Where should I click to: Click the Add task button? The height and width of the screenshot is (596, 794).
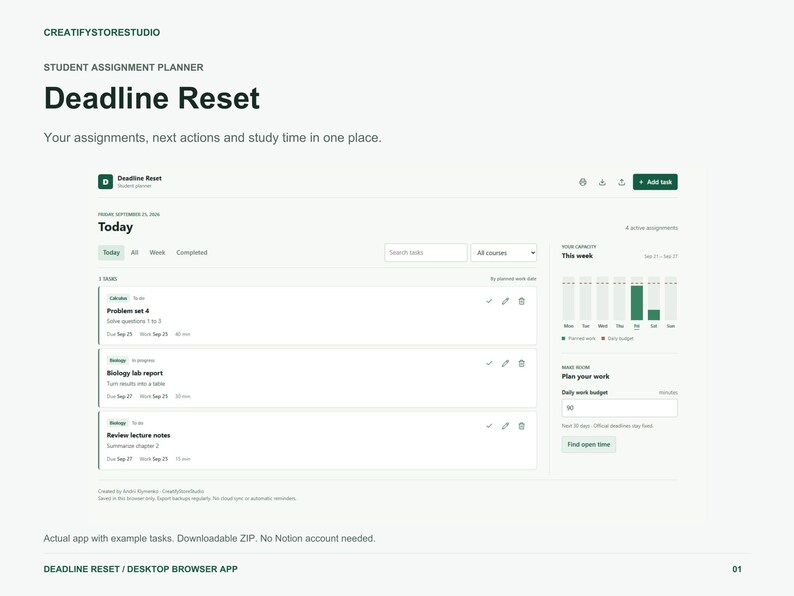(x=655, y=182)
